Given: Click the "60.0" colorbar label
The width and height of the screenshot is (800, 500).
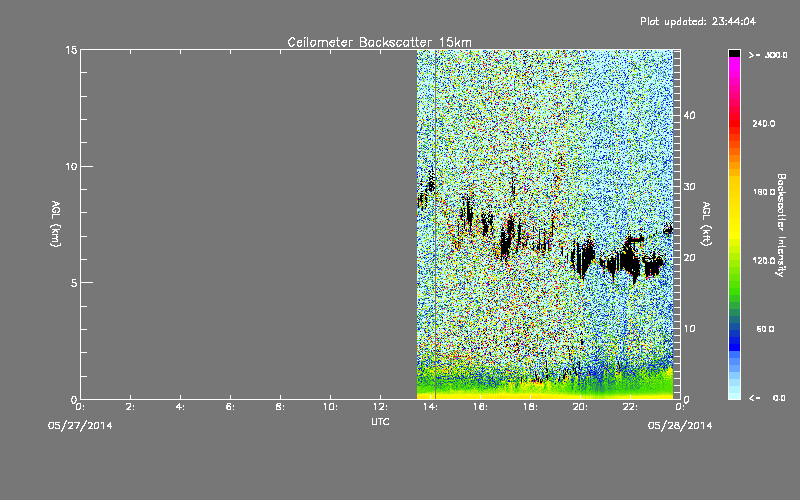Looking at the screenshot, I should (x=765, y=329).
